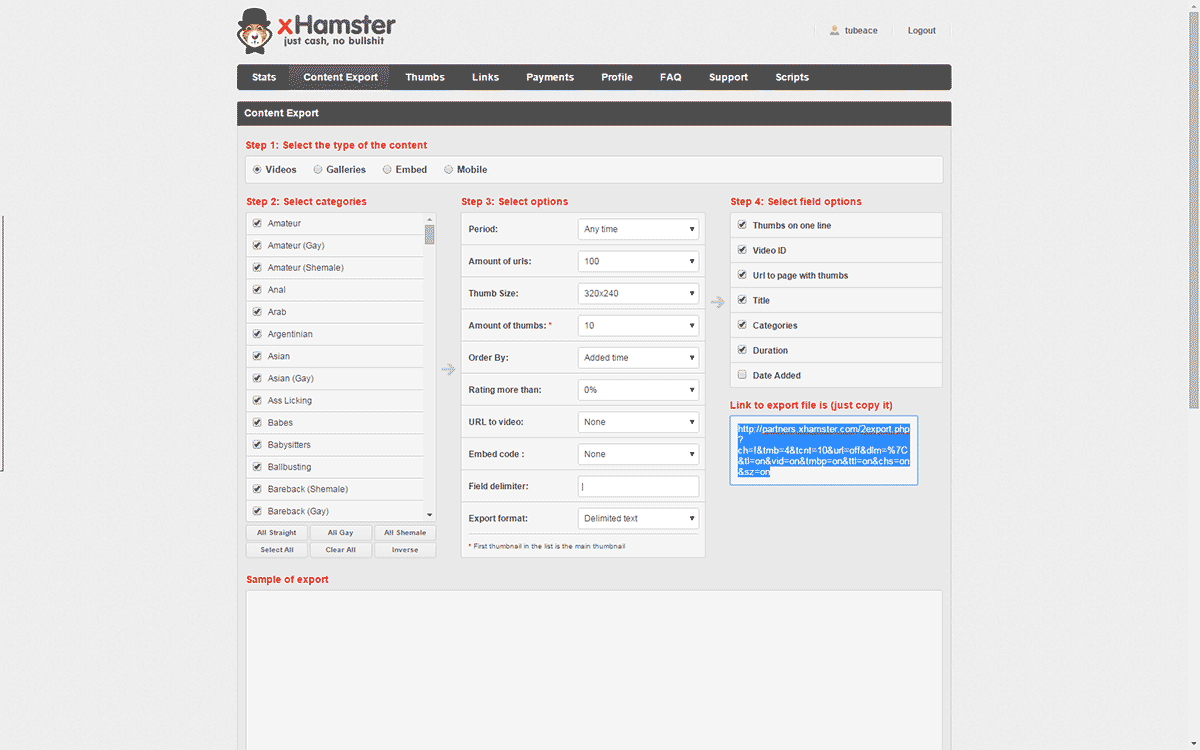Screen dimensions: 1200x750
Task: Open the URL to video dropdown
Action: click(638, 421)
